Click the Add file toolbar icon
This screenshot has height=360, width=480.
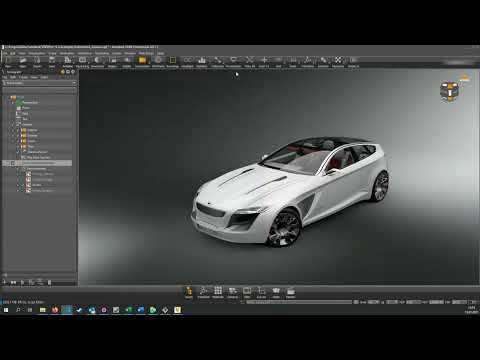[x=37, y=61]
